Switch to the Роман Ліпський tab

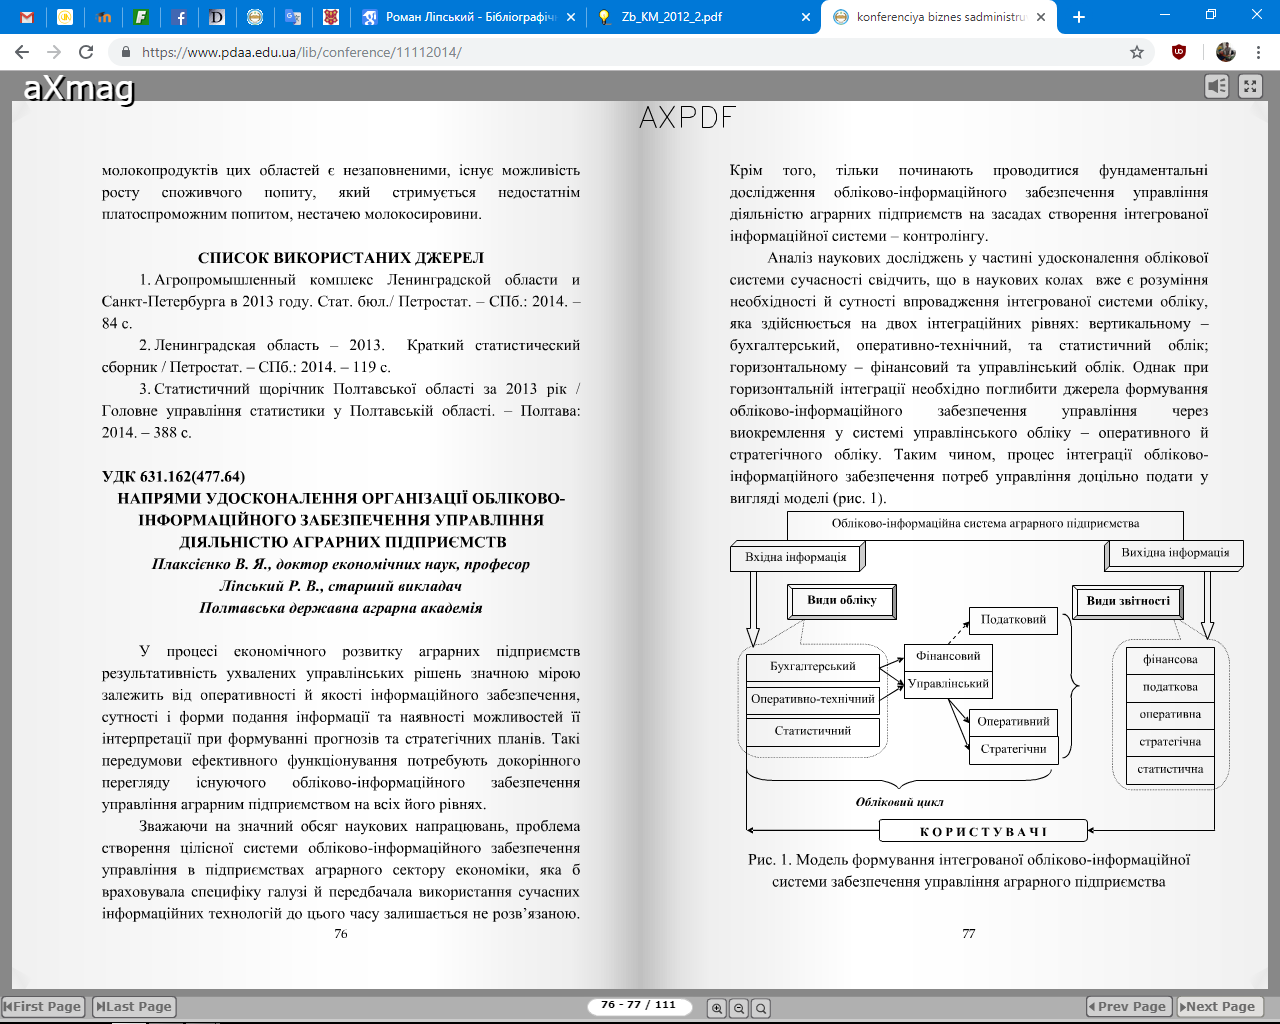click(470, 17)
